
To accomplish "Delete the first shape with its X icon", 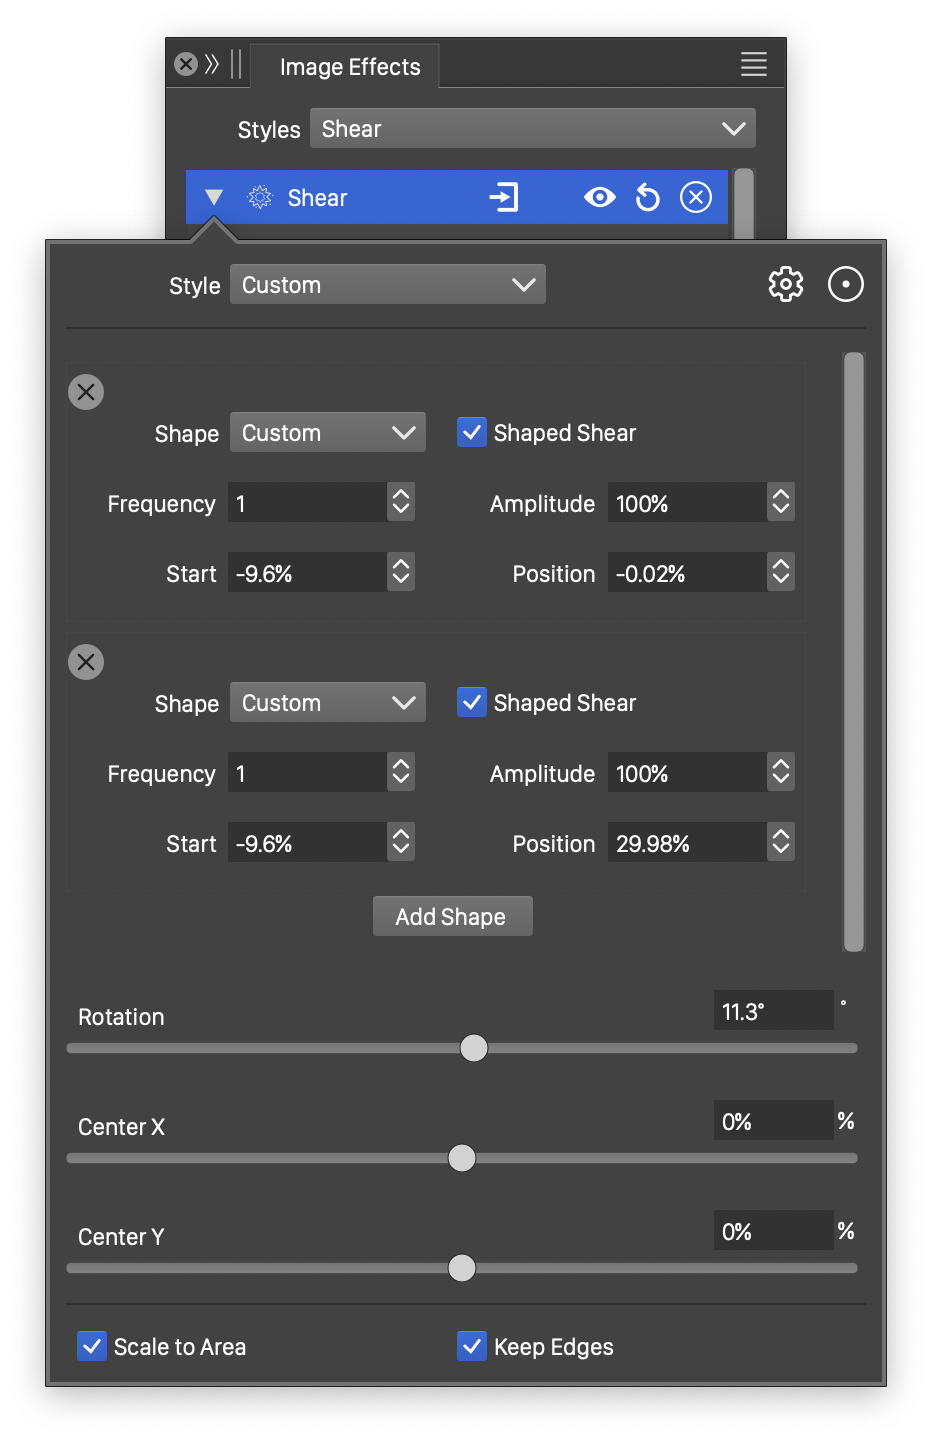I will [86, 392].
